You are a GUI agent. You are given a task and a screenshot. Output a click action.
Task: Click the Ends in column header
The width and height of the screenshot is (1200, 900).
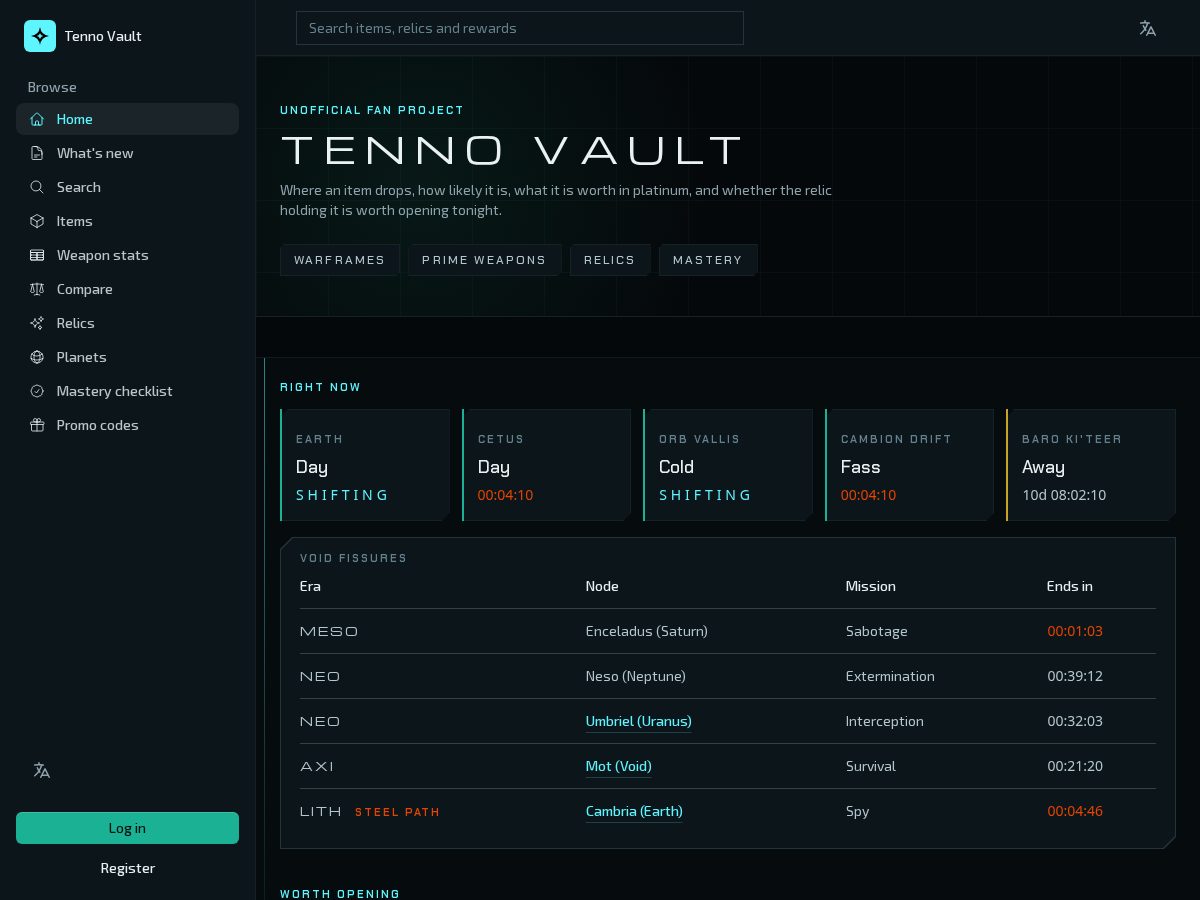click(1070, 586)
